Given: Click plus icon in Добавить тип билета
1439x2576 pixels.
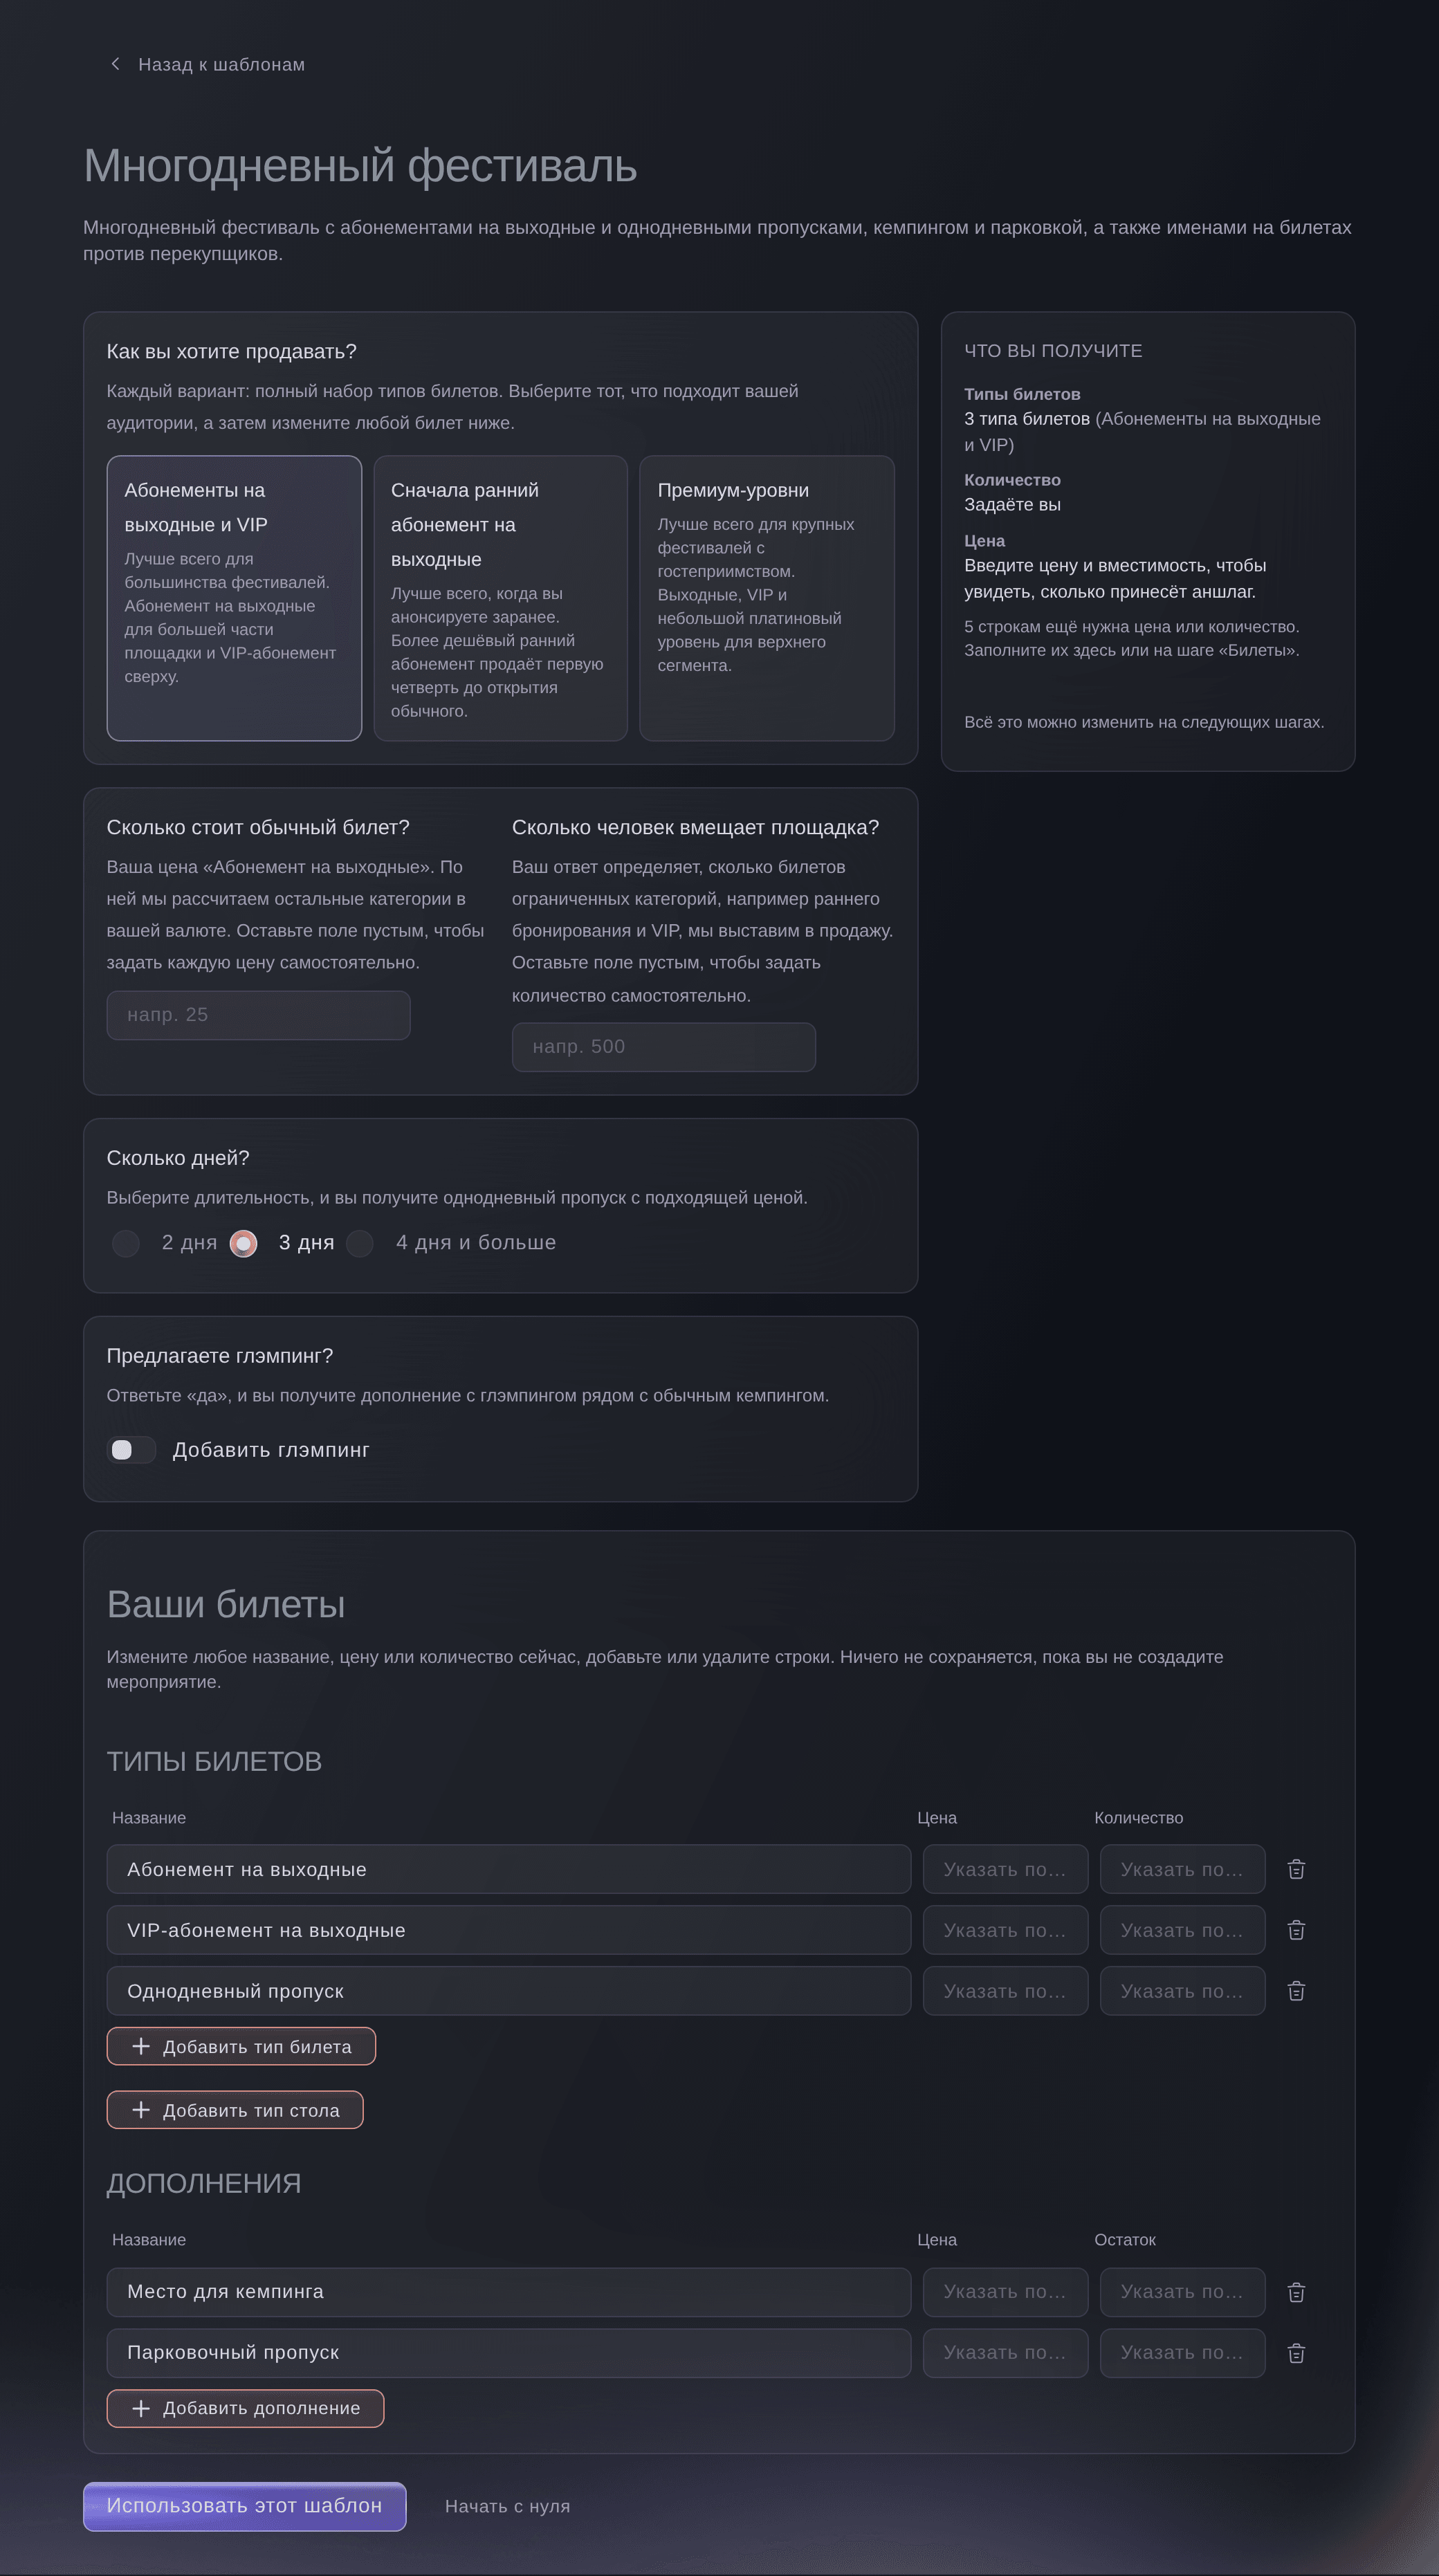Looking at the screenshot, I should (141, 2046).
